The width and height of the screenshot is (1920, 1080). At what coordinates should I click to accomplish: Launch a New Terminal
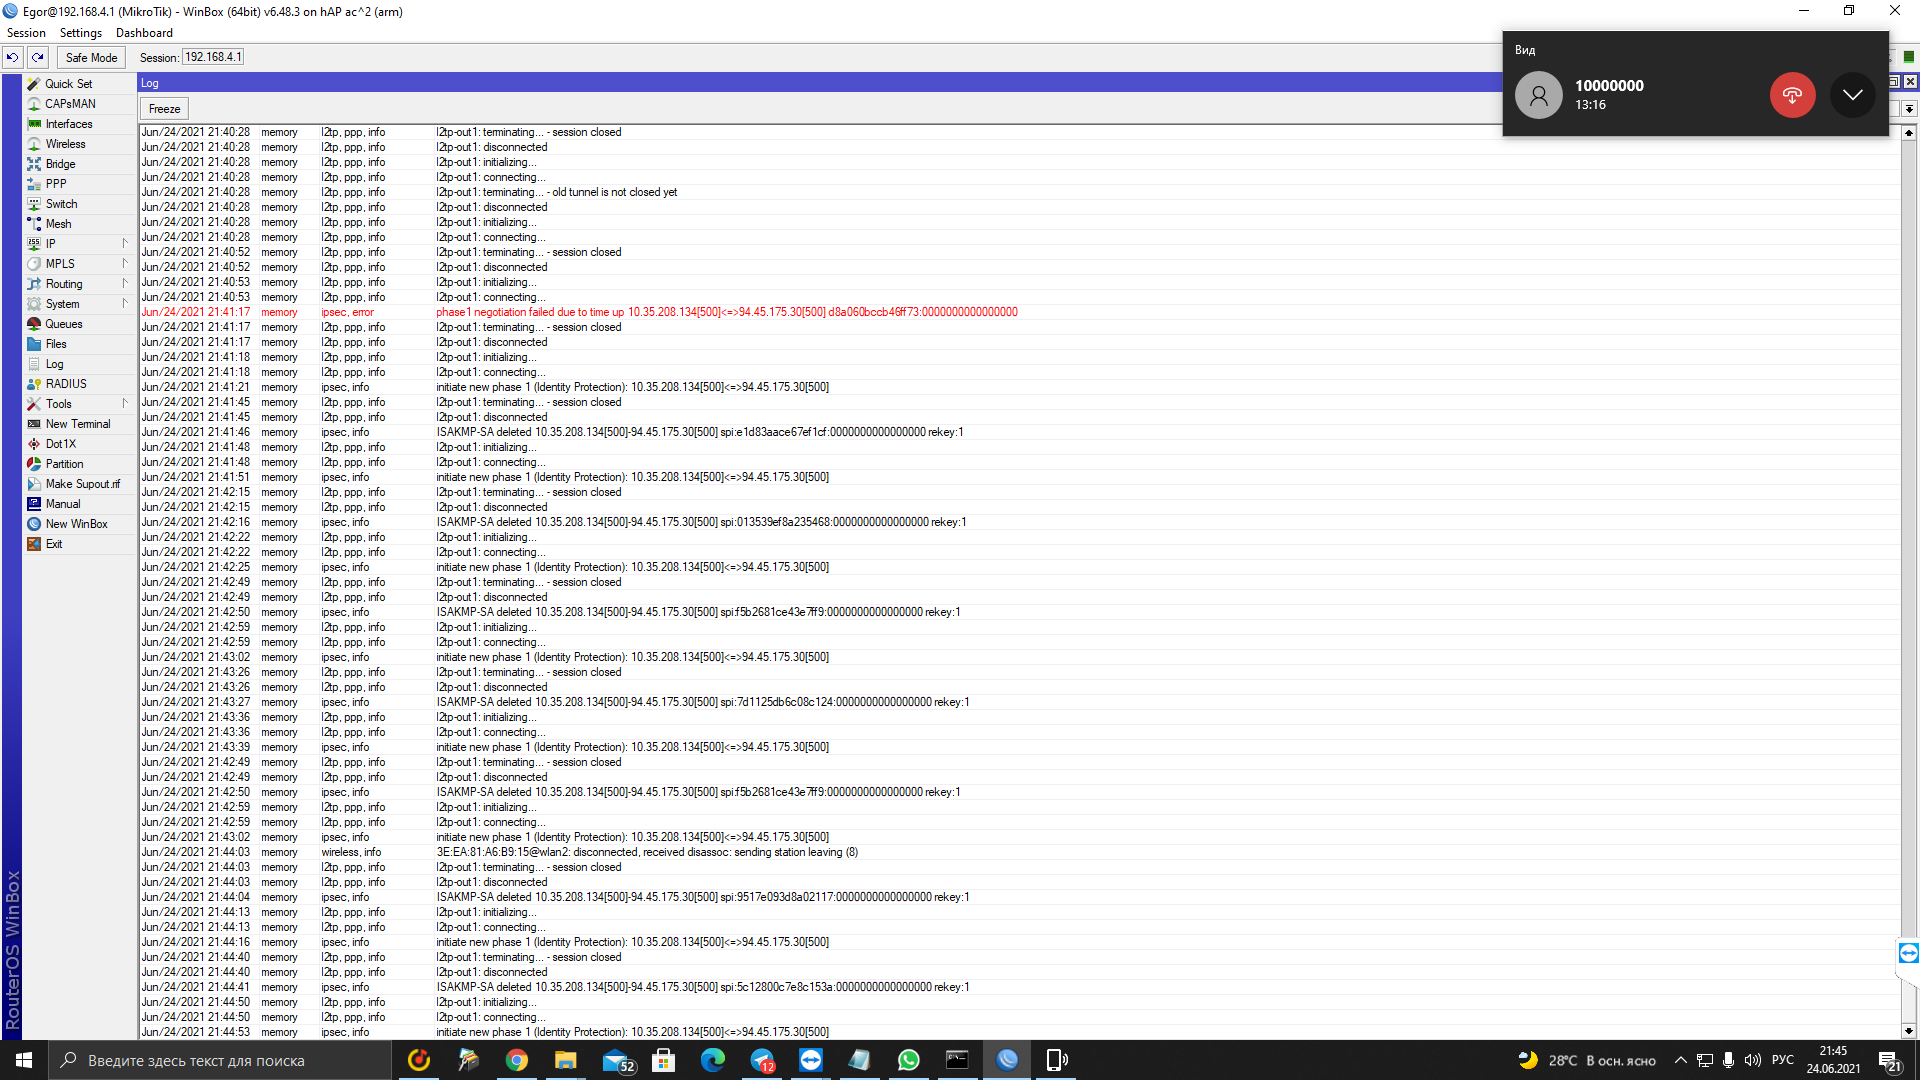point(79,424)
